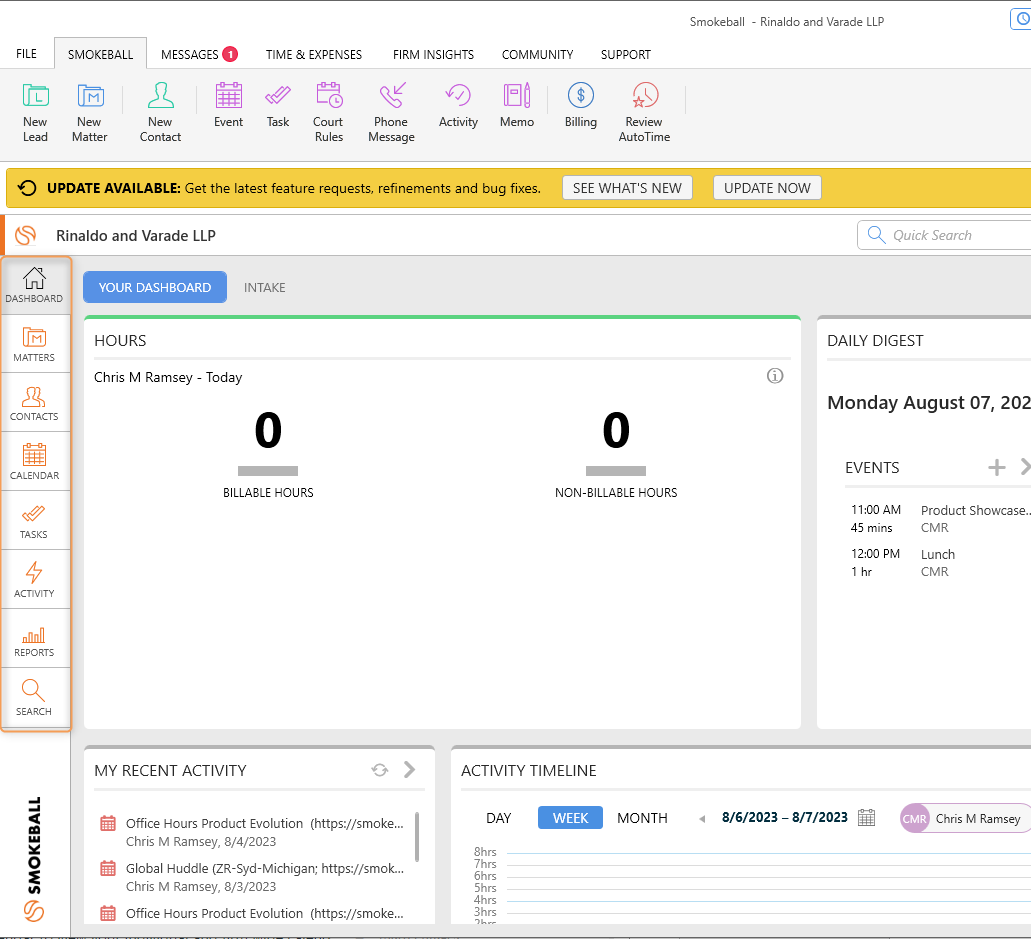Viewport: 1031px width, 939px height.
Task: Click inside the Quick Search field
Action: 950,235
